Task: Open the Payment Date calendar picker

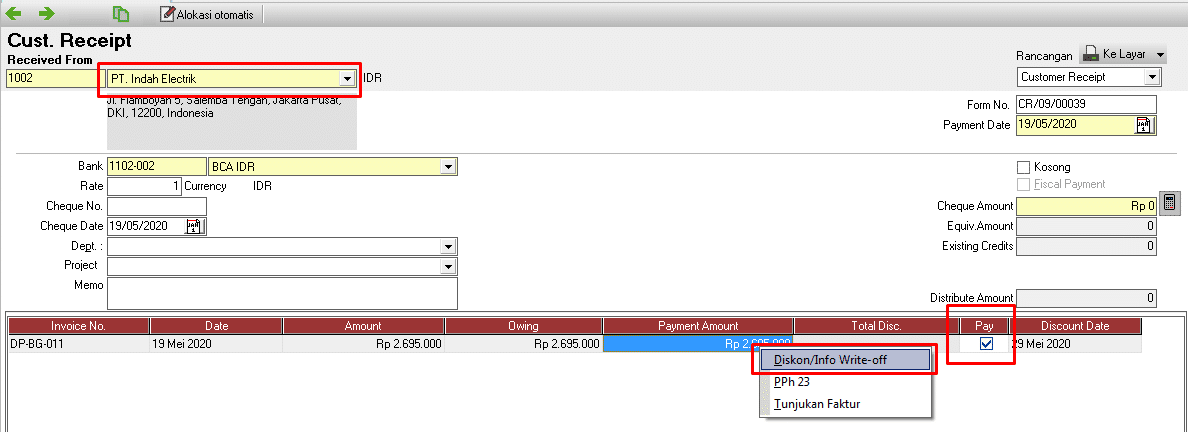Action: coord(1144,125)
